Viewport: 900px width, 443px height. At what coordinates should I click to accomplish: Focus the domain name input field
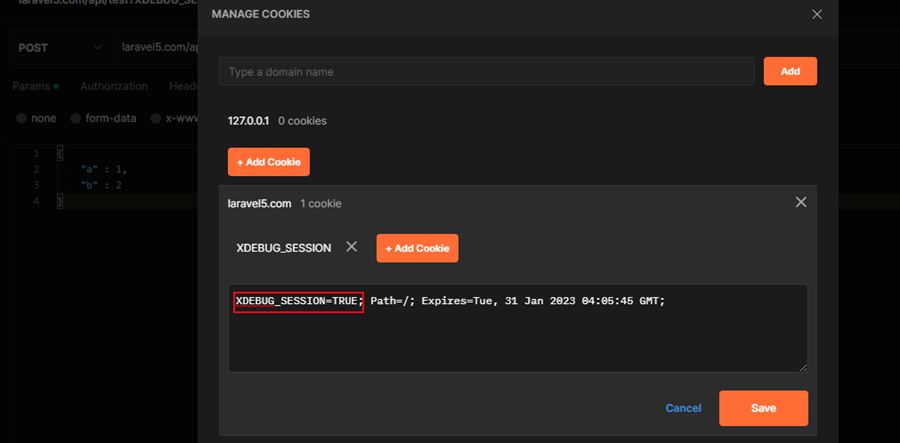coord(486,72)
